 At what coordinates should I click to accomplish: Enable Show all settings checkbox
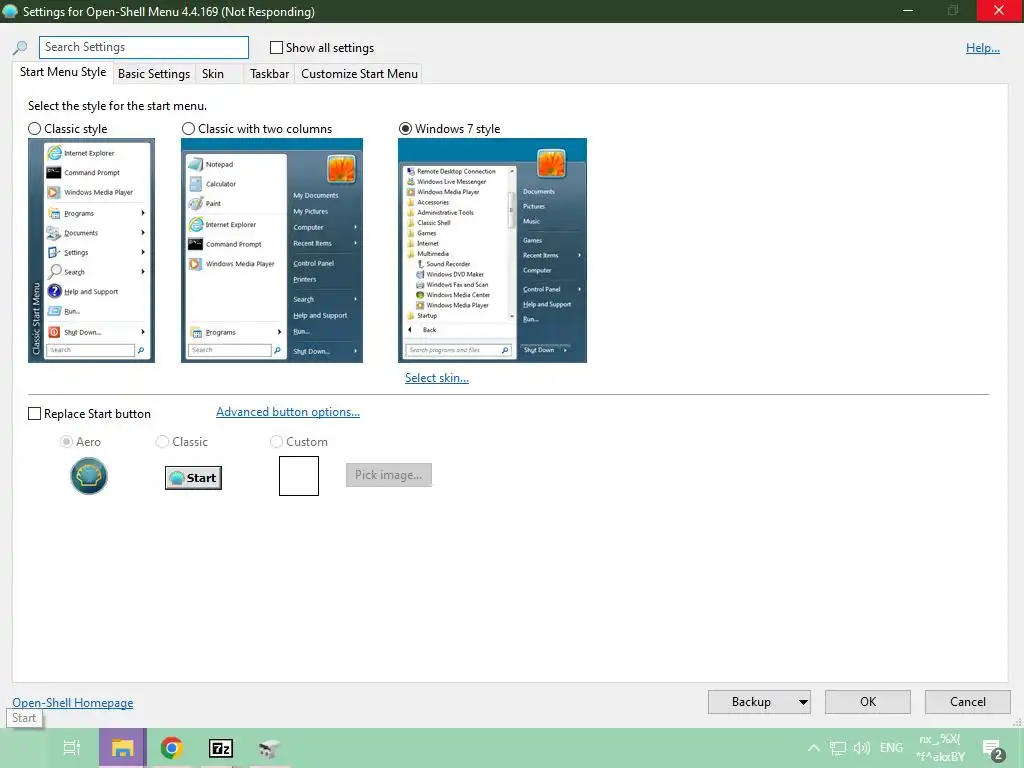click(x=276, y=48)
